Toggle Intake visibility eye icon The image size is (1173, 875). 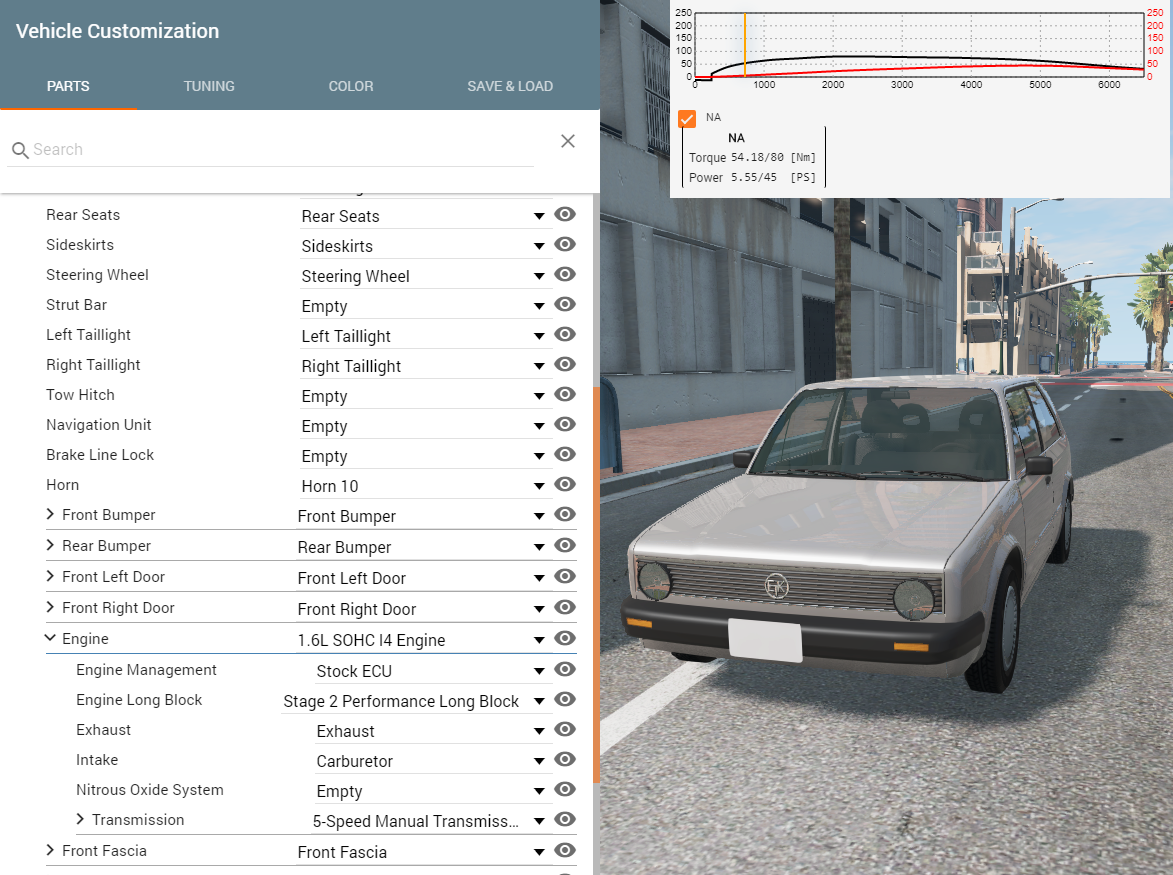pyautogui.click(x=565, y=759)
